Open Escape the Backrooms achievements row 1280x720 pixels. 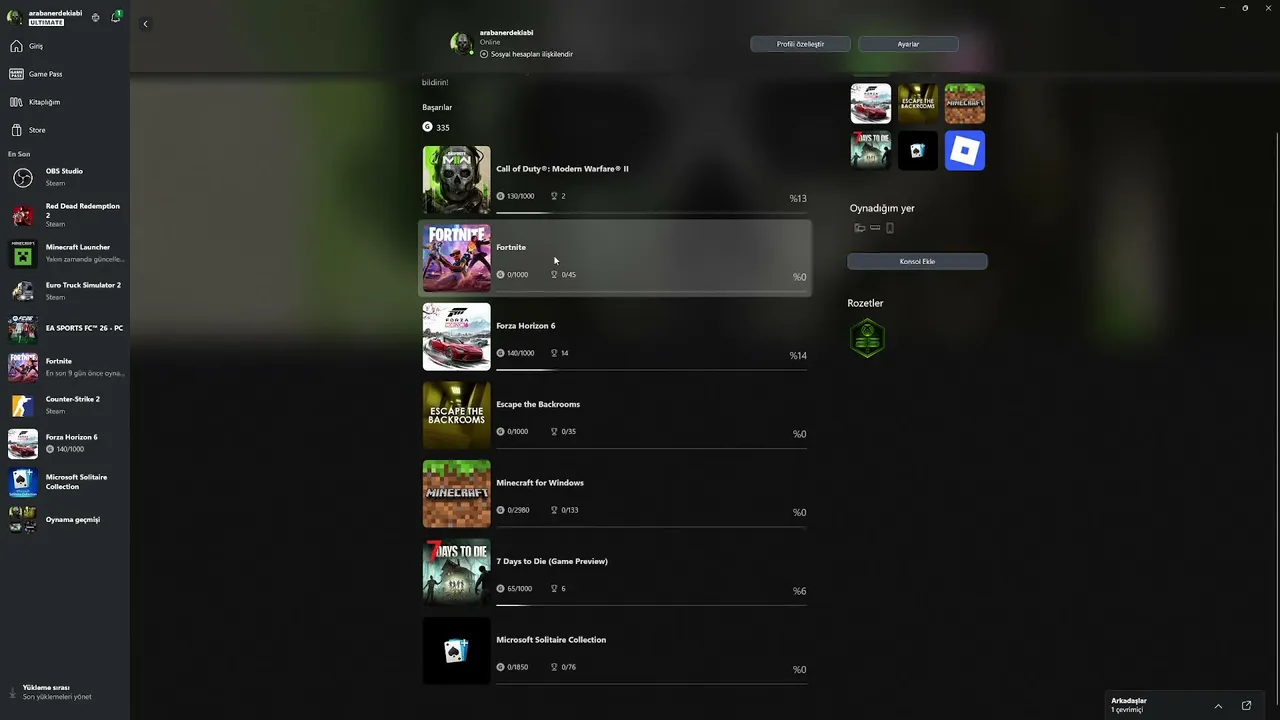pyautogui.click(x=615, y=416)
